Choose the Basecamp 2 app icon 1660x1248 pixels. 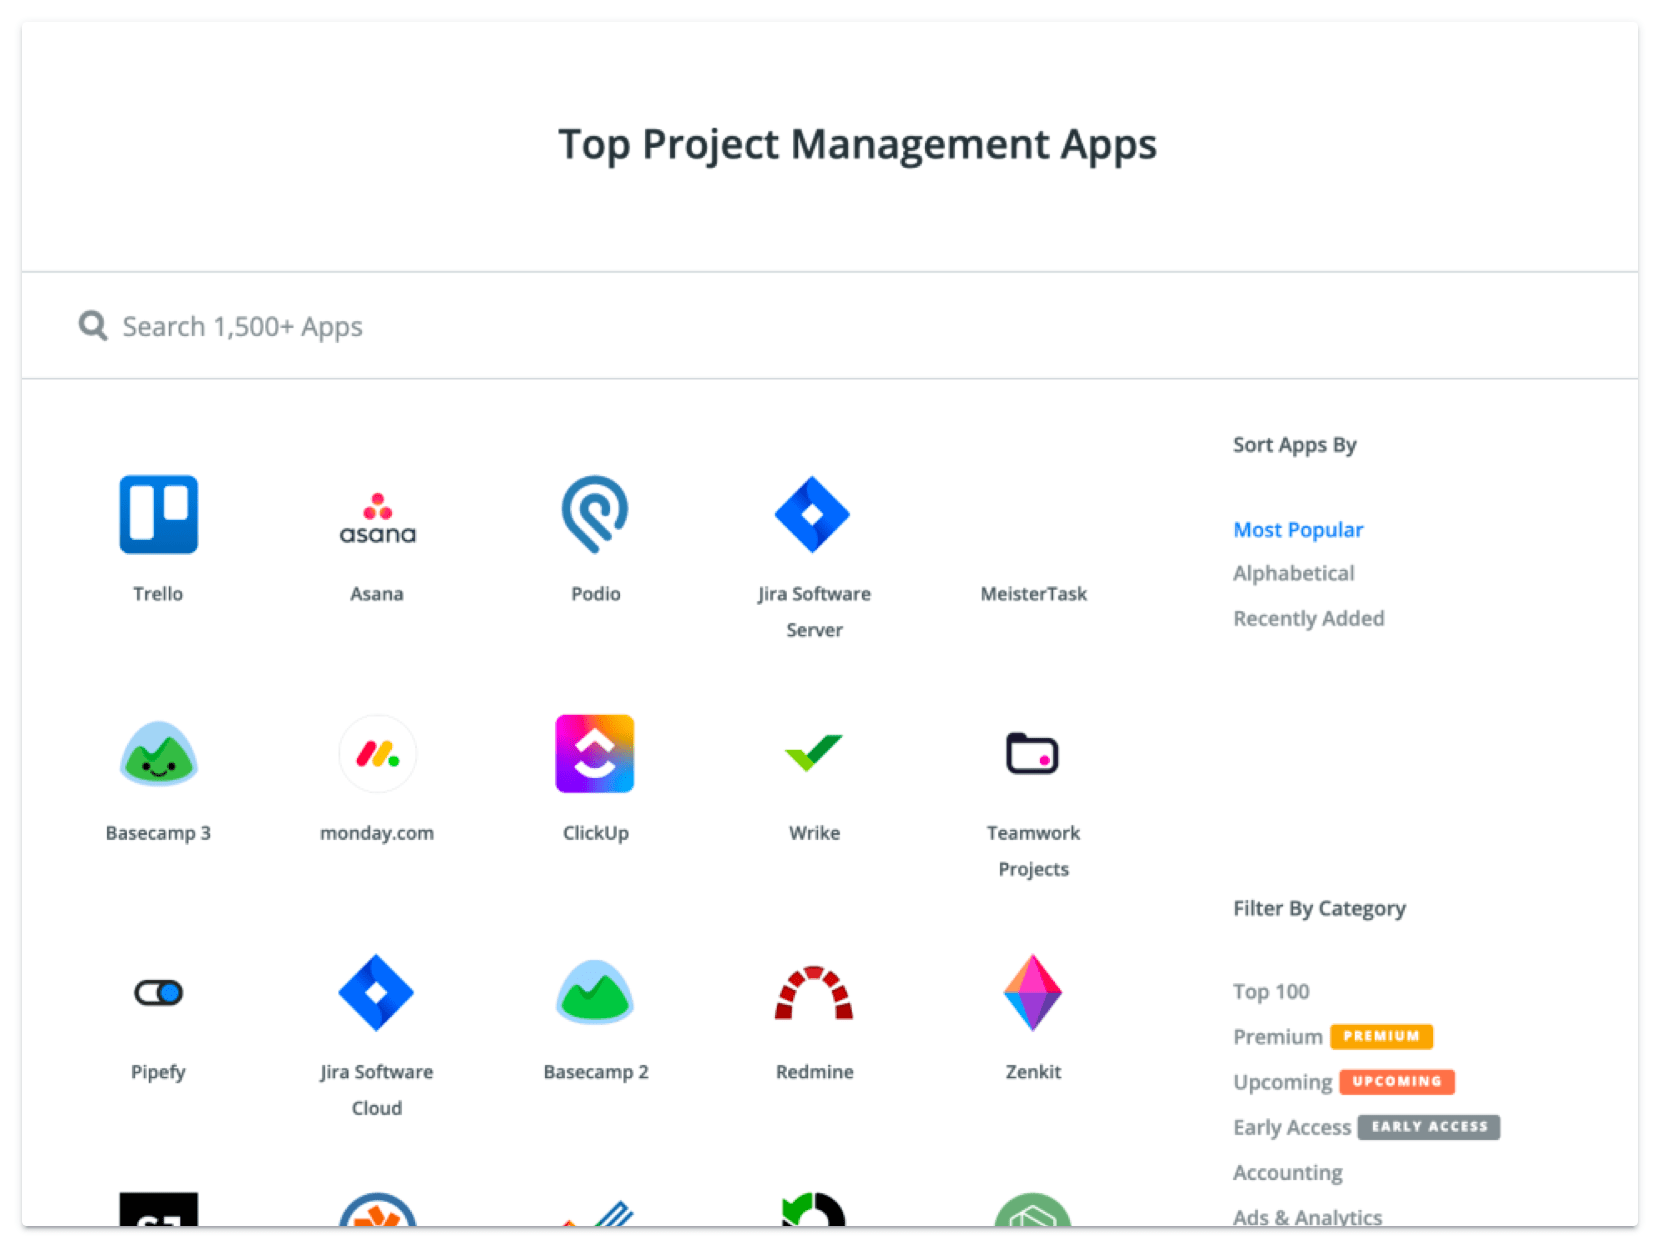click(x=595, y=992)
